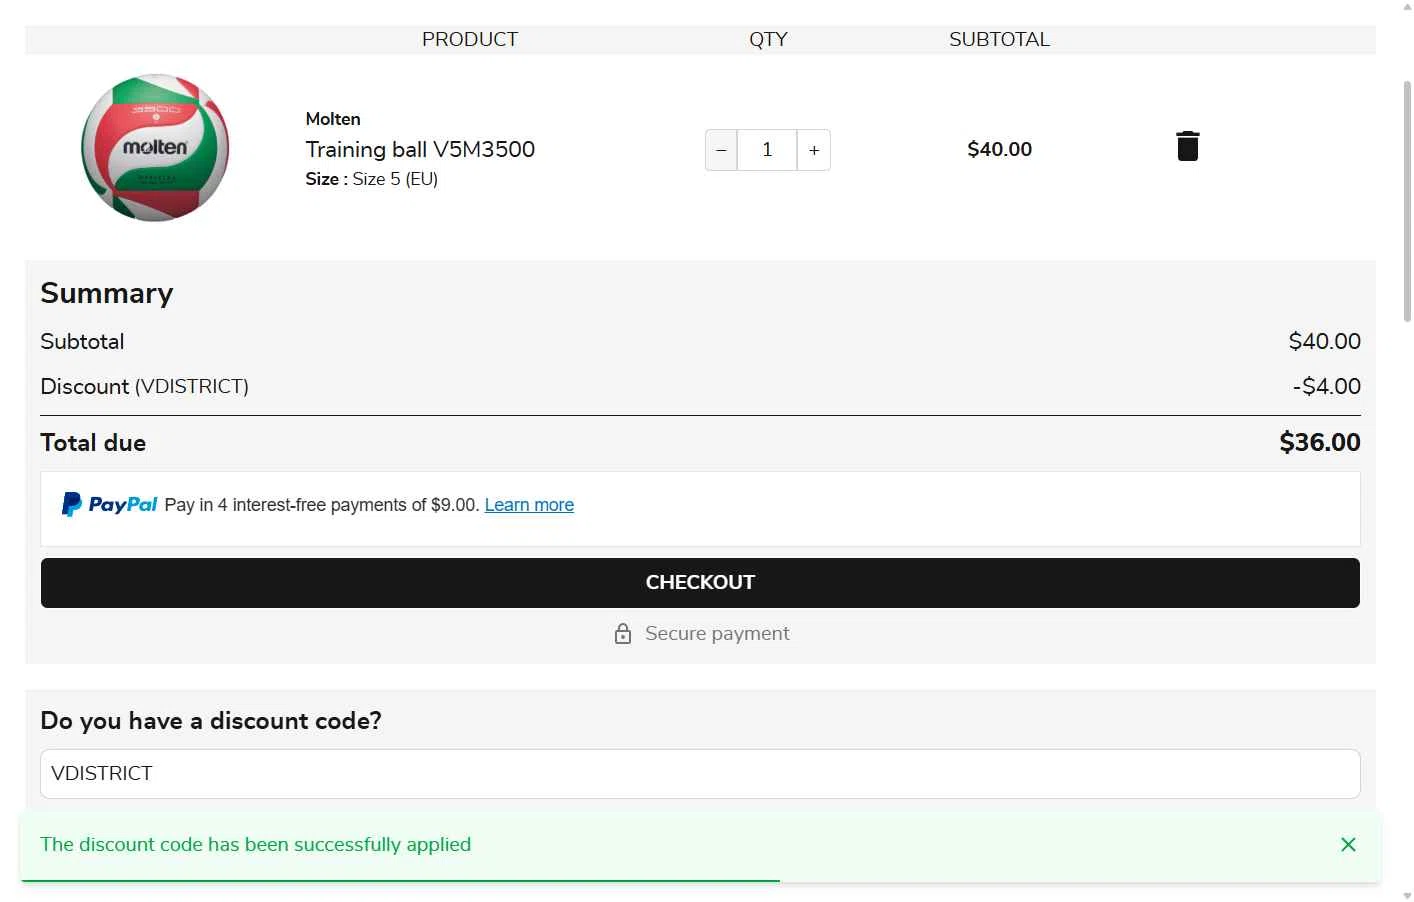This screenshot has width=1414, height=902.
Task: Click the Size 5 (EU) product option text
Action: 395,179
